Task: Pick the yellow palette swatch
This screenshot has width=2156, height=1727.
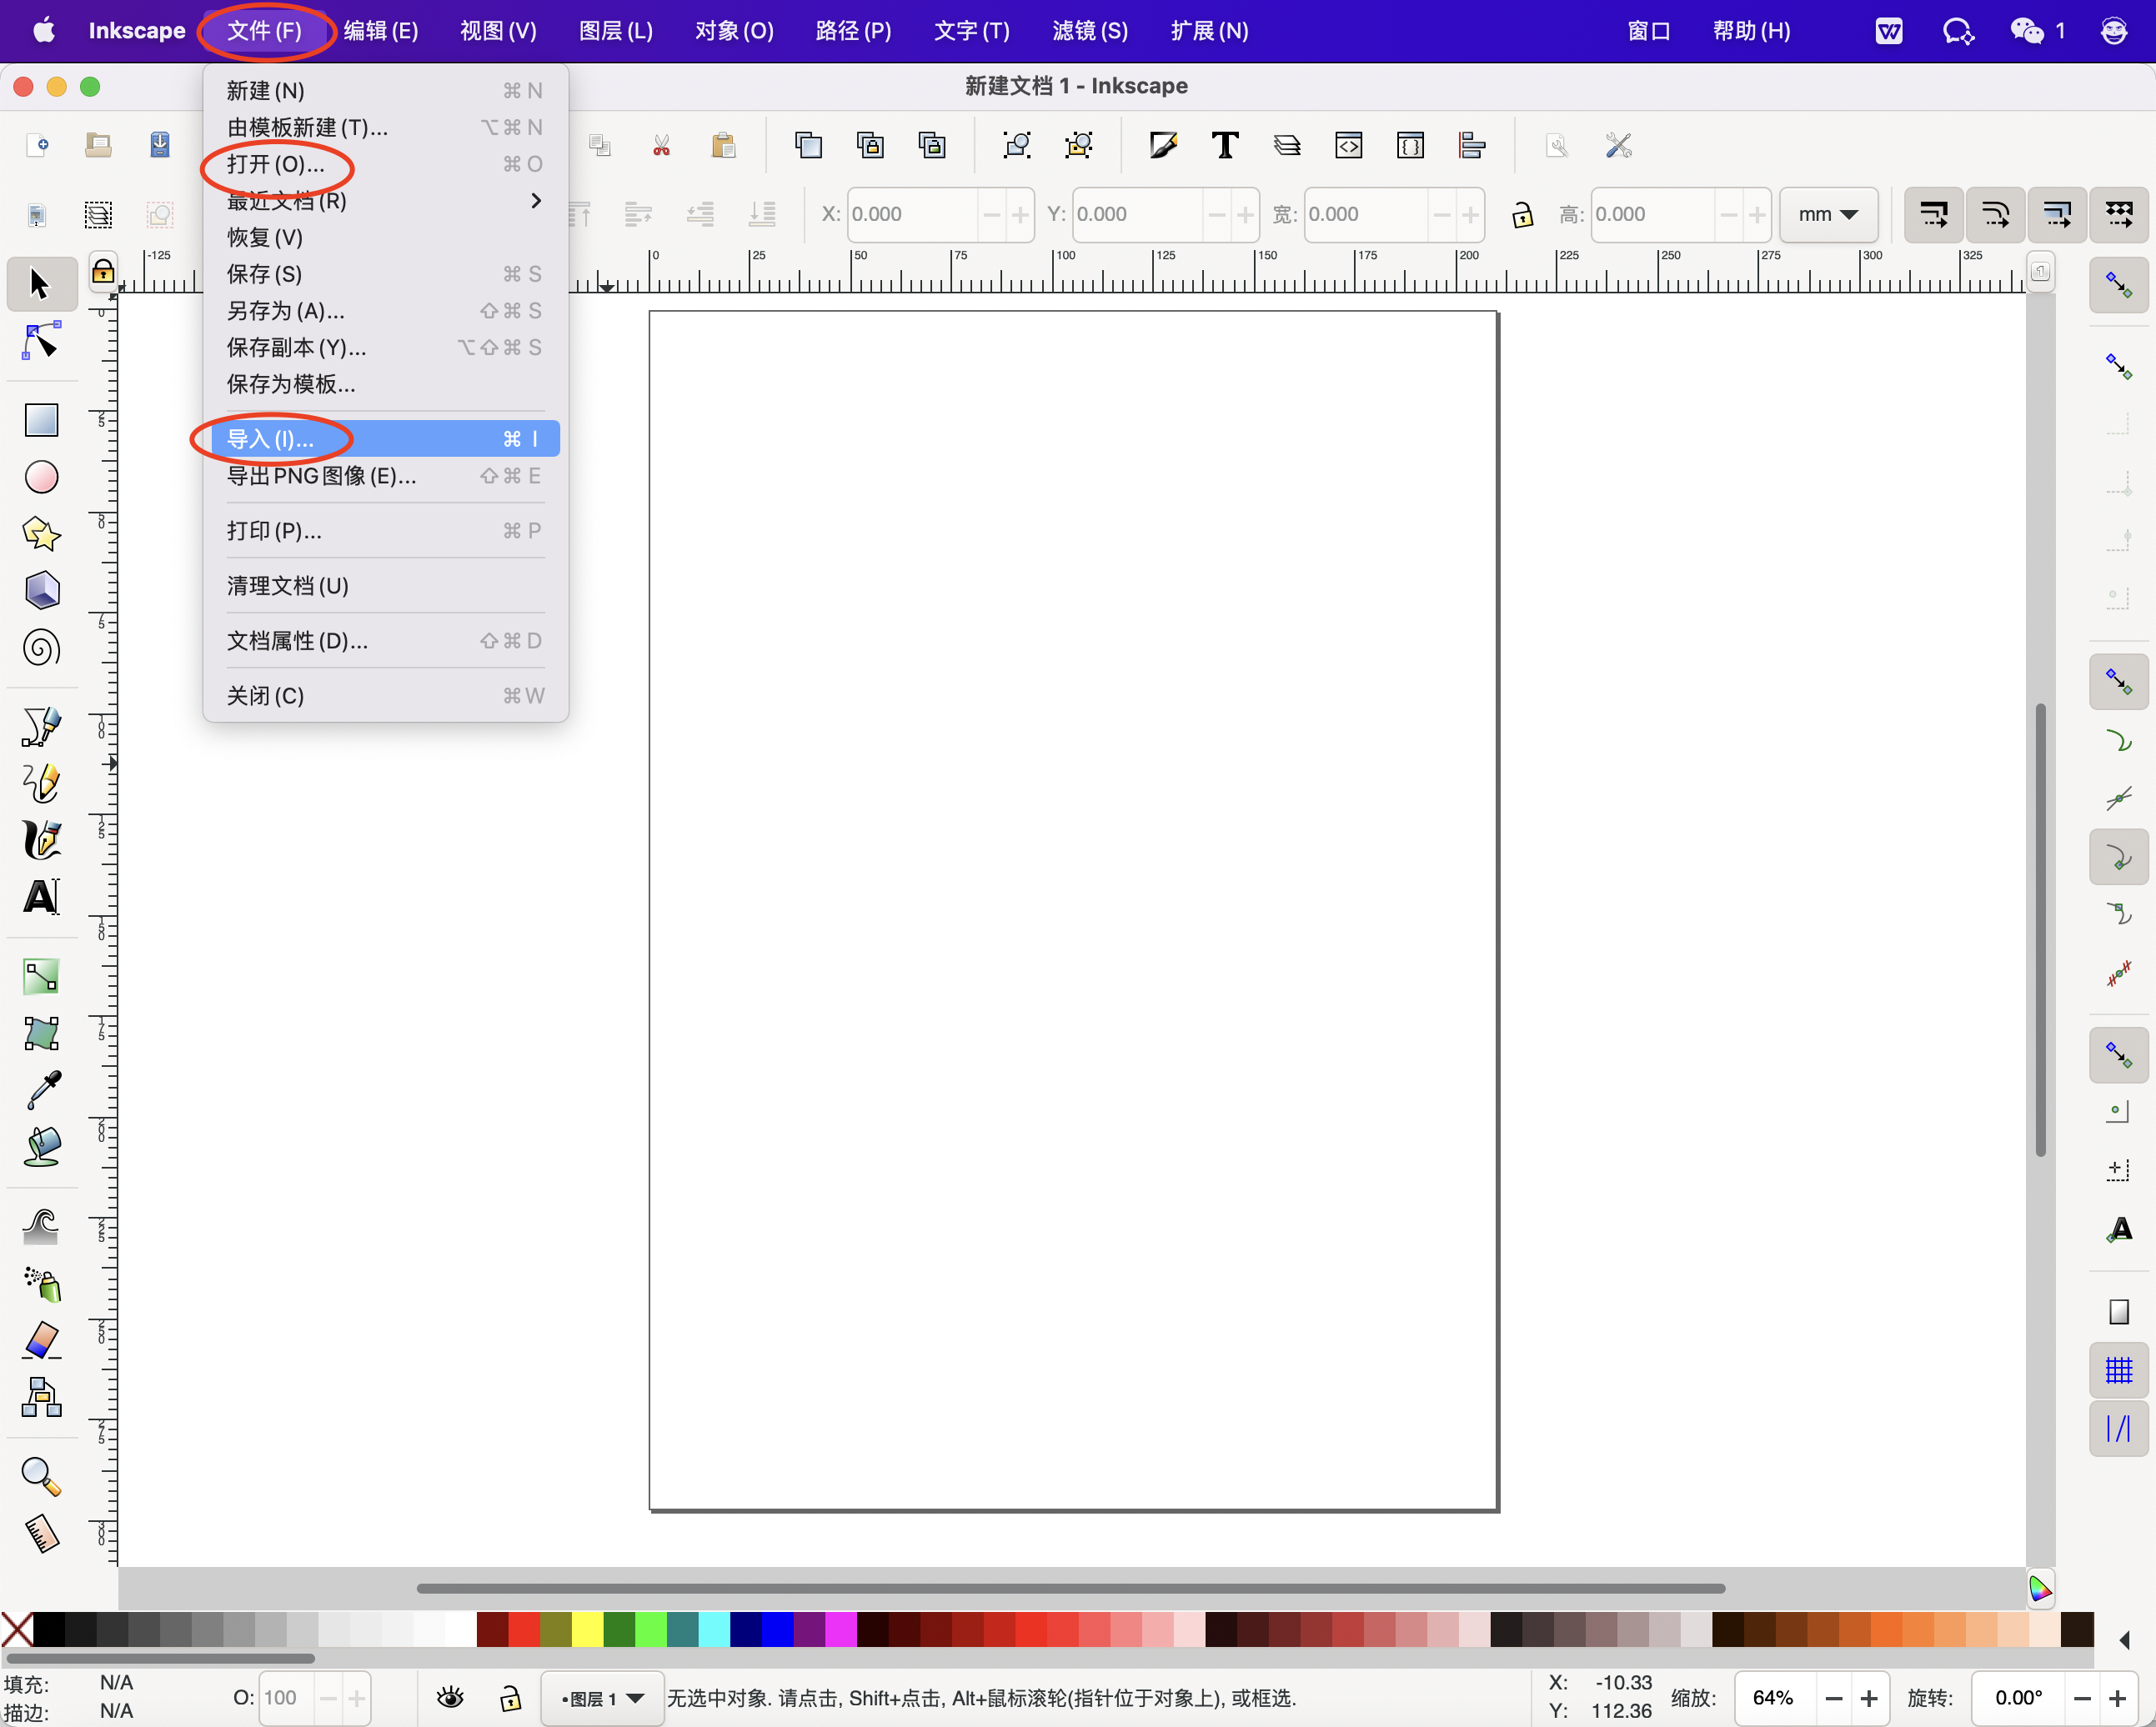Action: point(587,1629)
